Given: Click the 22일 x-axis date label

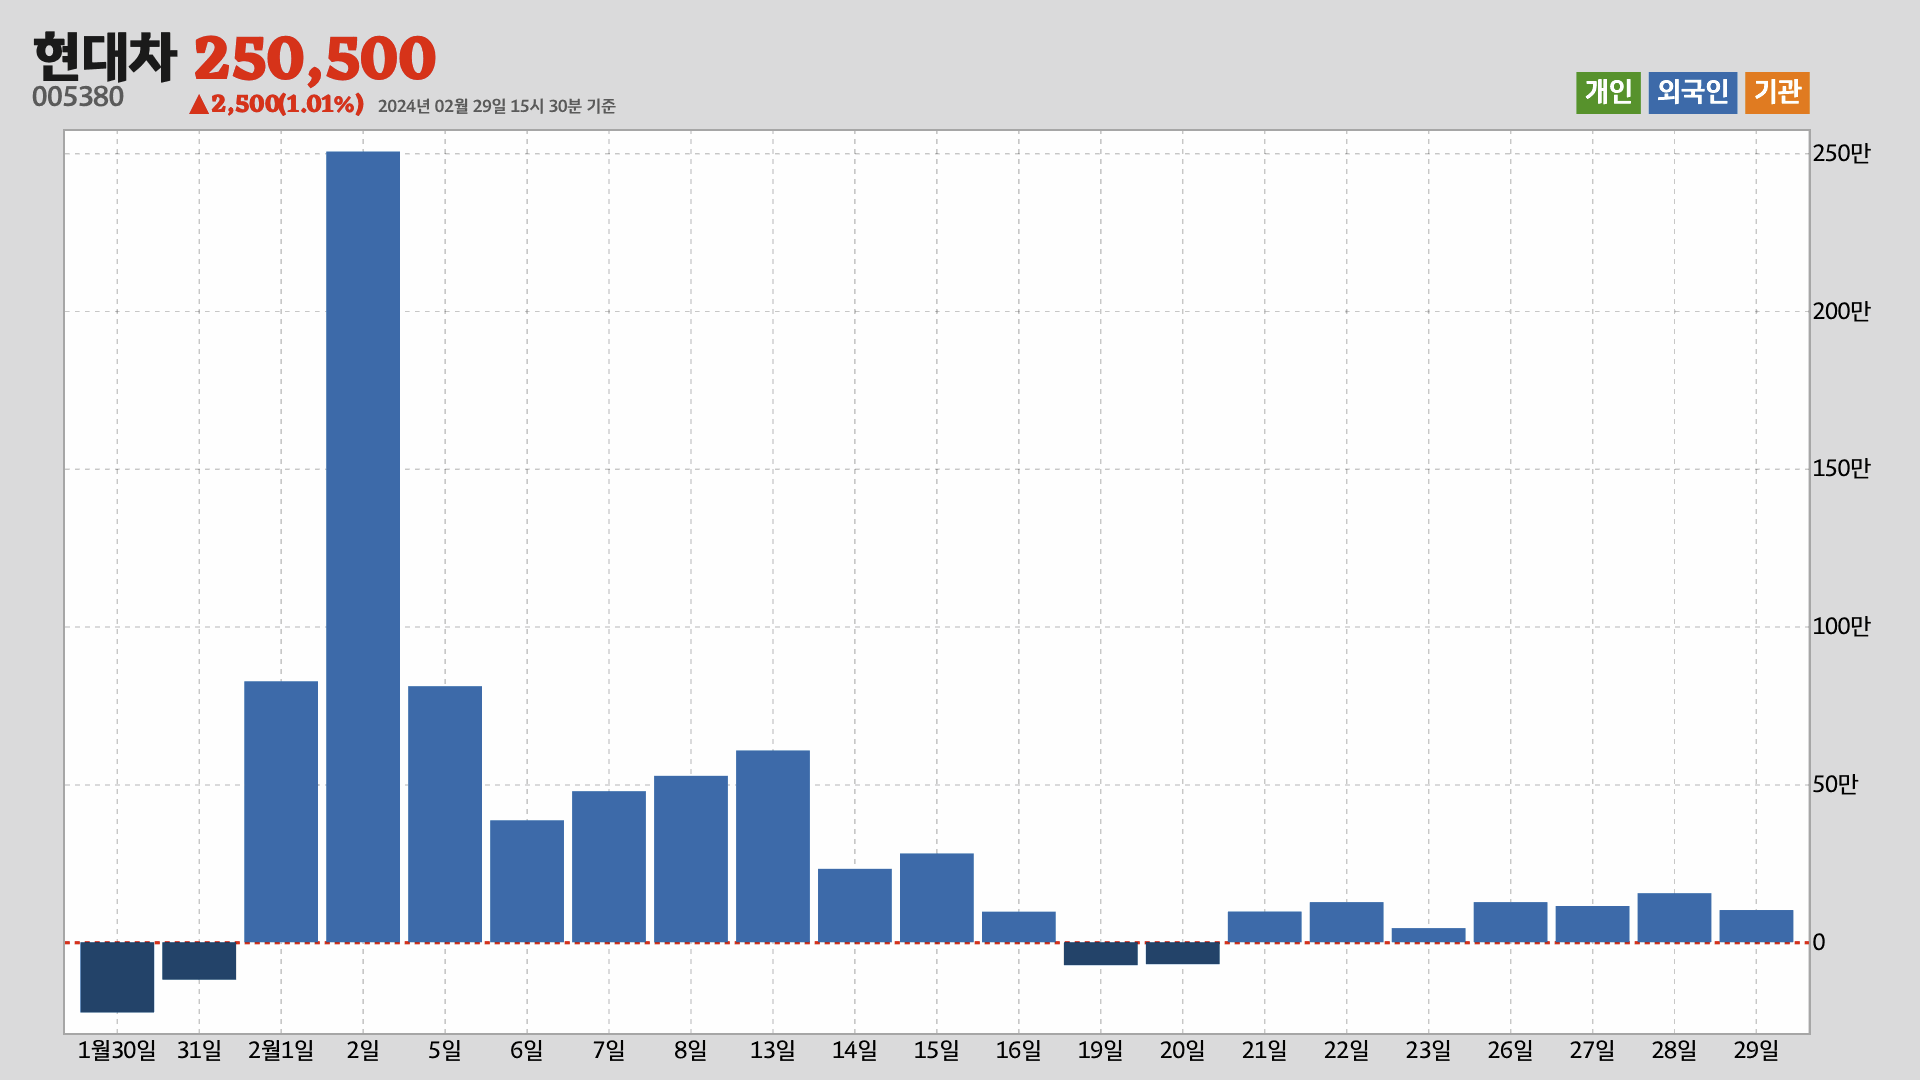Looking at the screenshot, I should 1347,1051.
